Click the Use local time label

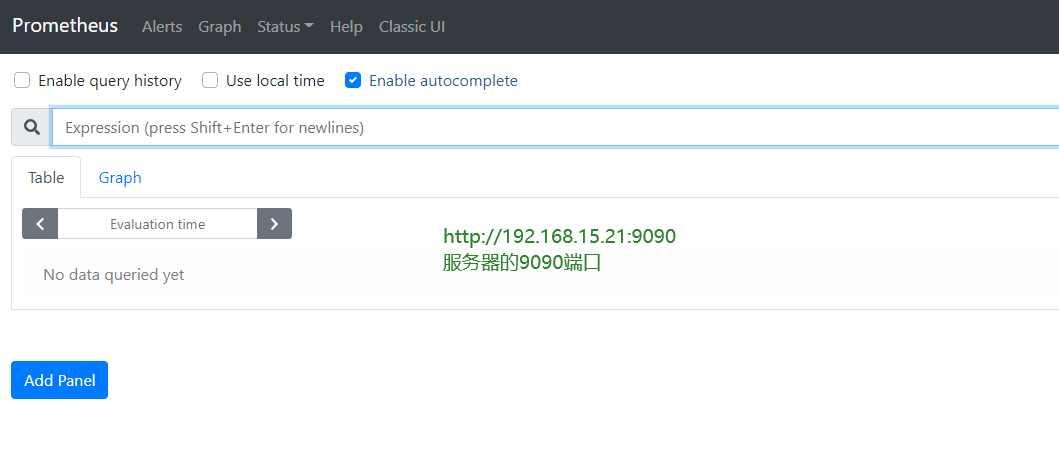click(275, 81)
